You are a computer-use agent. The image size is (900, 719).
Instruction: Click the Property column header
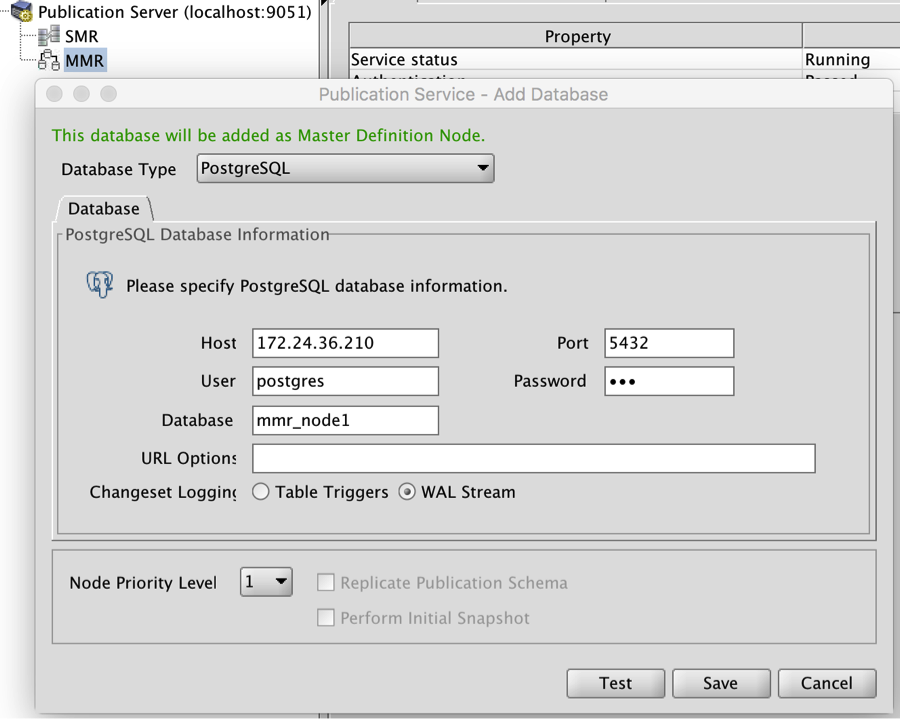577,37
